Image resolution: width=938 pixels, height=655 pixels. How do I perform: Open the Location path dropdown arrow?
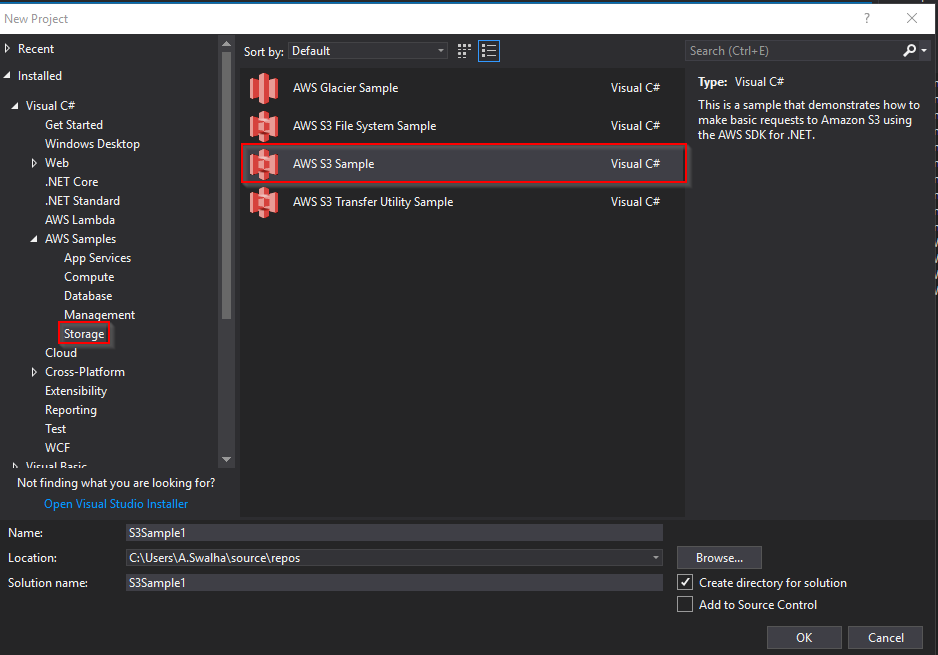656,557
